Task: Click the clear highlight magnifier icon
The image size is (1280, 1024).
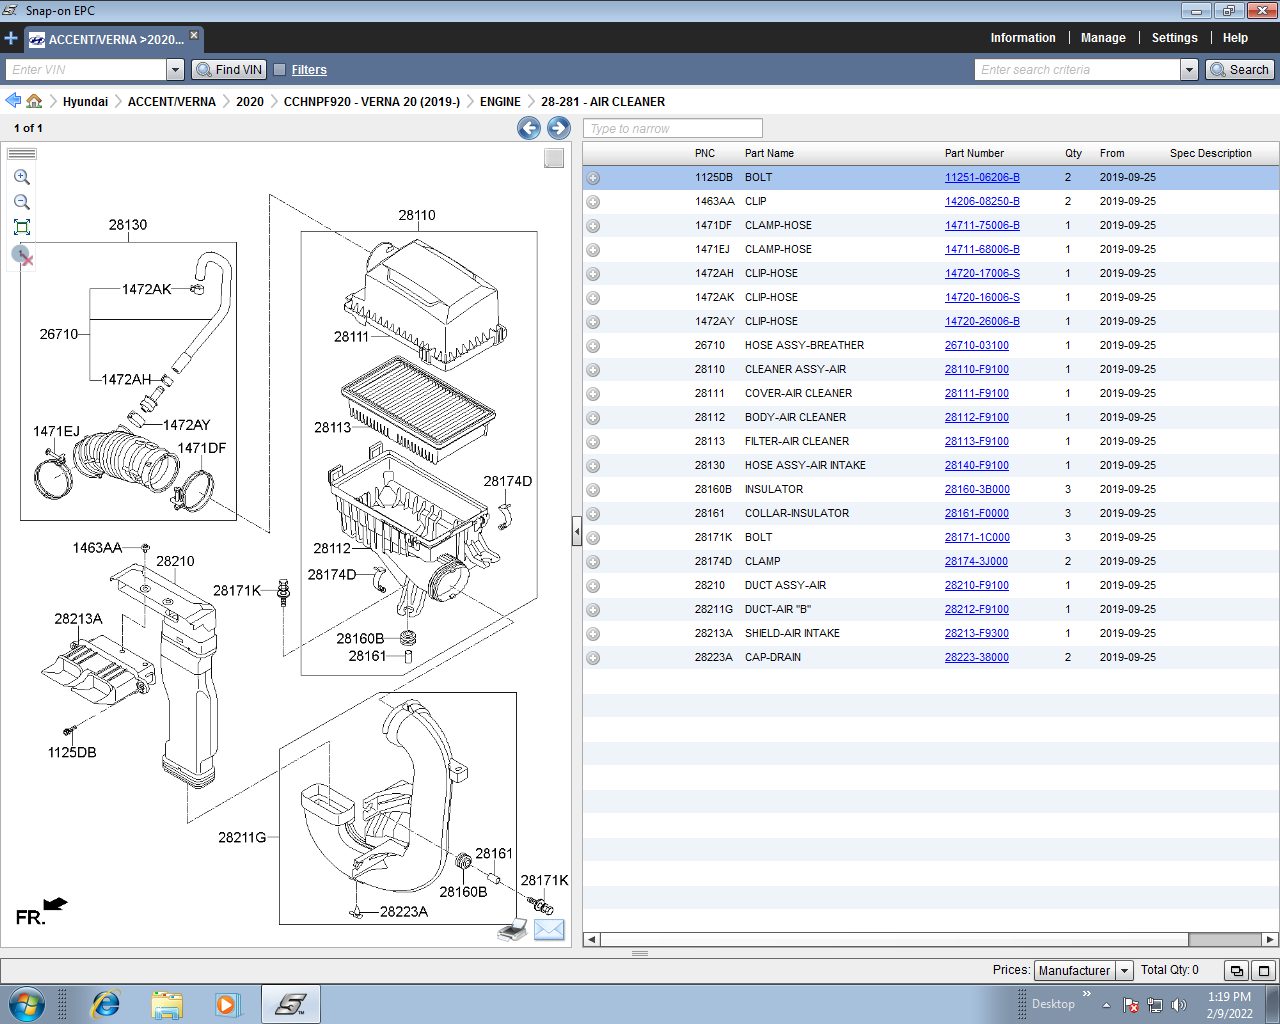Action: 22,255
